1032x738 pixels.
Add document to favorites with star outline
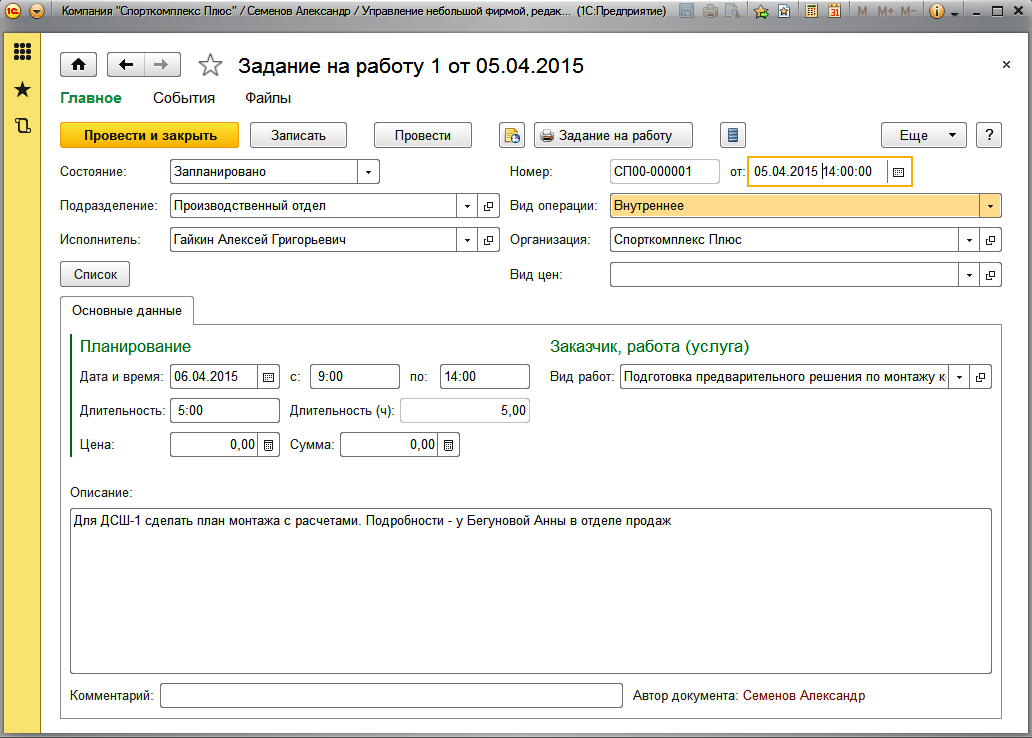210,66
